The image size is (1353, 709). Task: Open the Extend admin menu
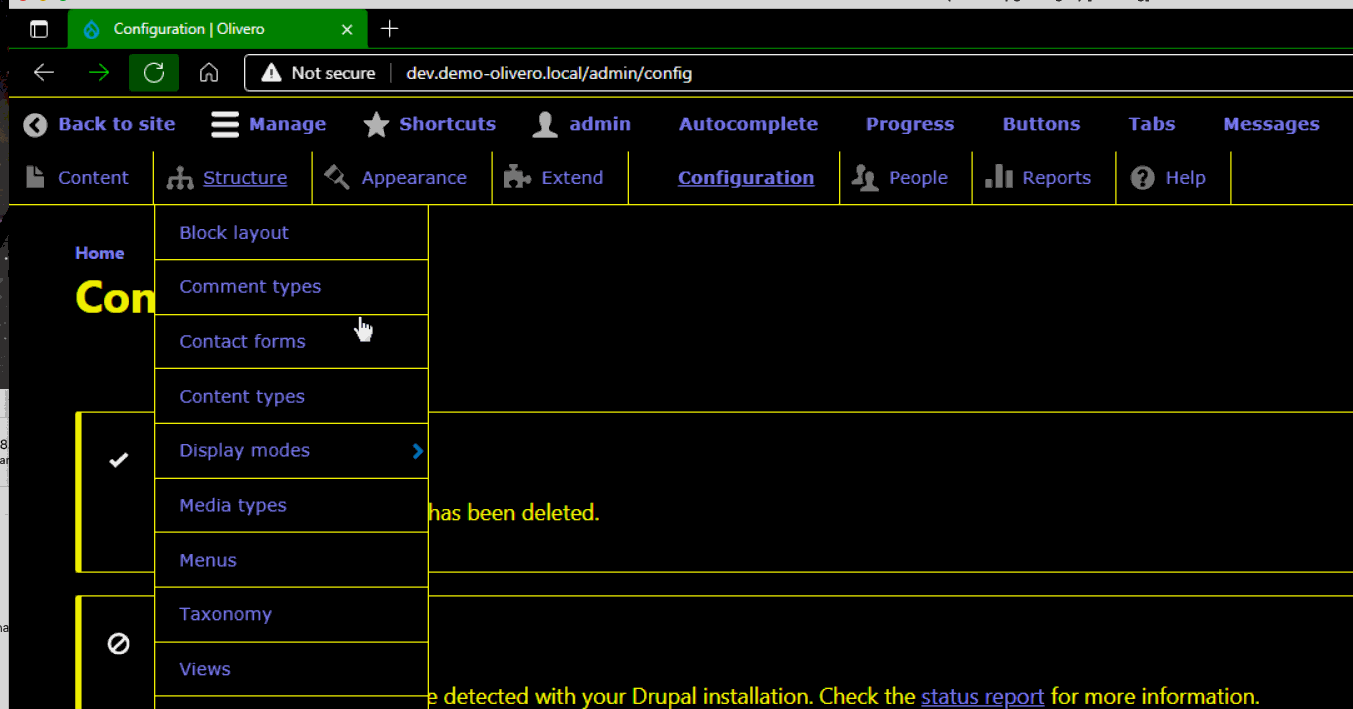coord(572,178)
